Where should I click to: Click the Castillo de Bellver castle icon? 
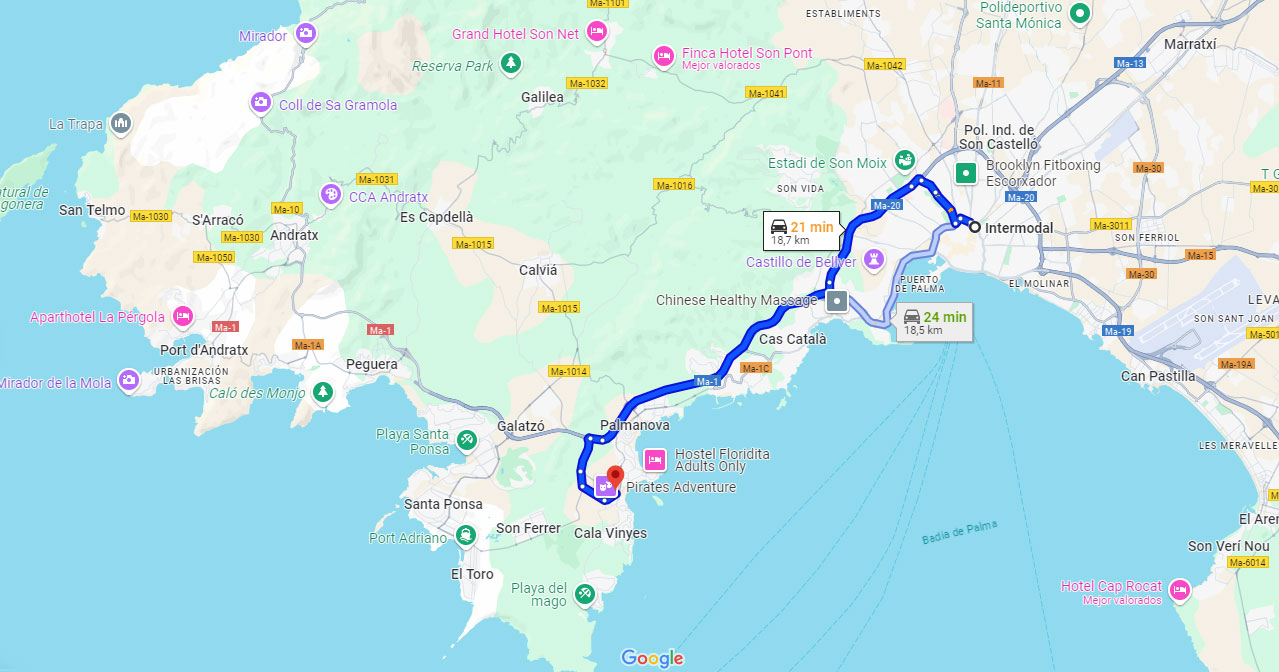(874, 260)
